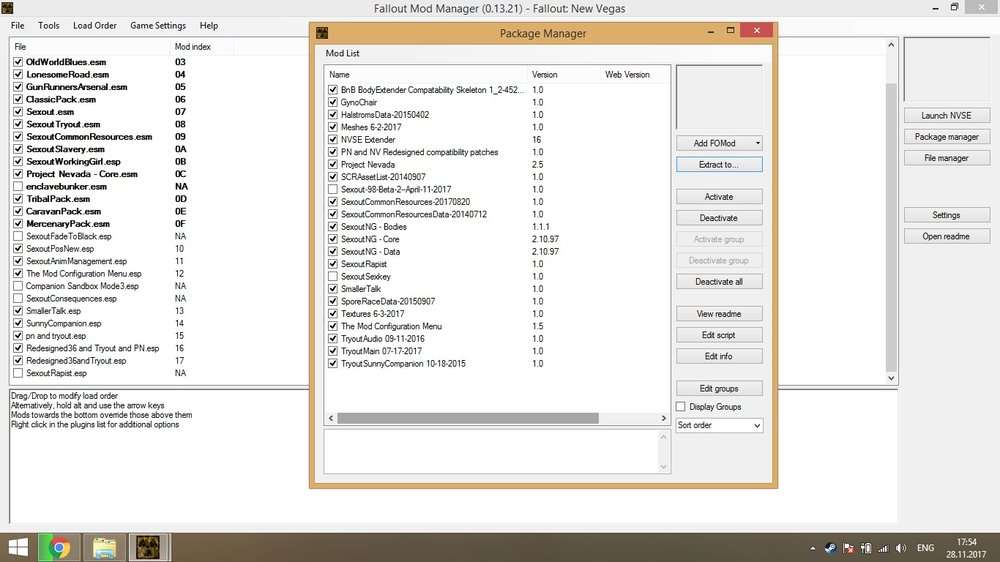The width and height of the screenshot is (1000, 562).
Task: Click the Deactivate button
Action: (x=719, y=218)
